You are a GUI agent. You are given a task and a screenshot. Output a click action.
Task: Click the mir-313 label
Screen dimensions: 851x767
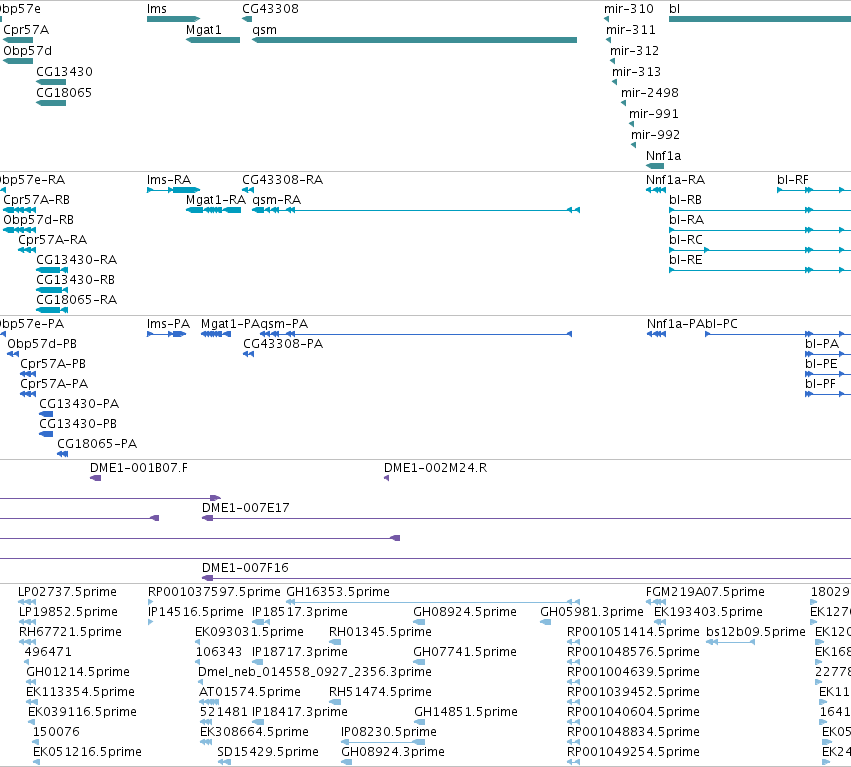tap(637, 72)
